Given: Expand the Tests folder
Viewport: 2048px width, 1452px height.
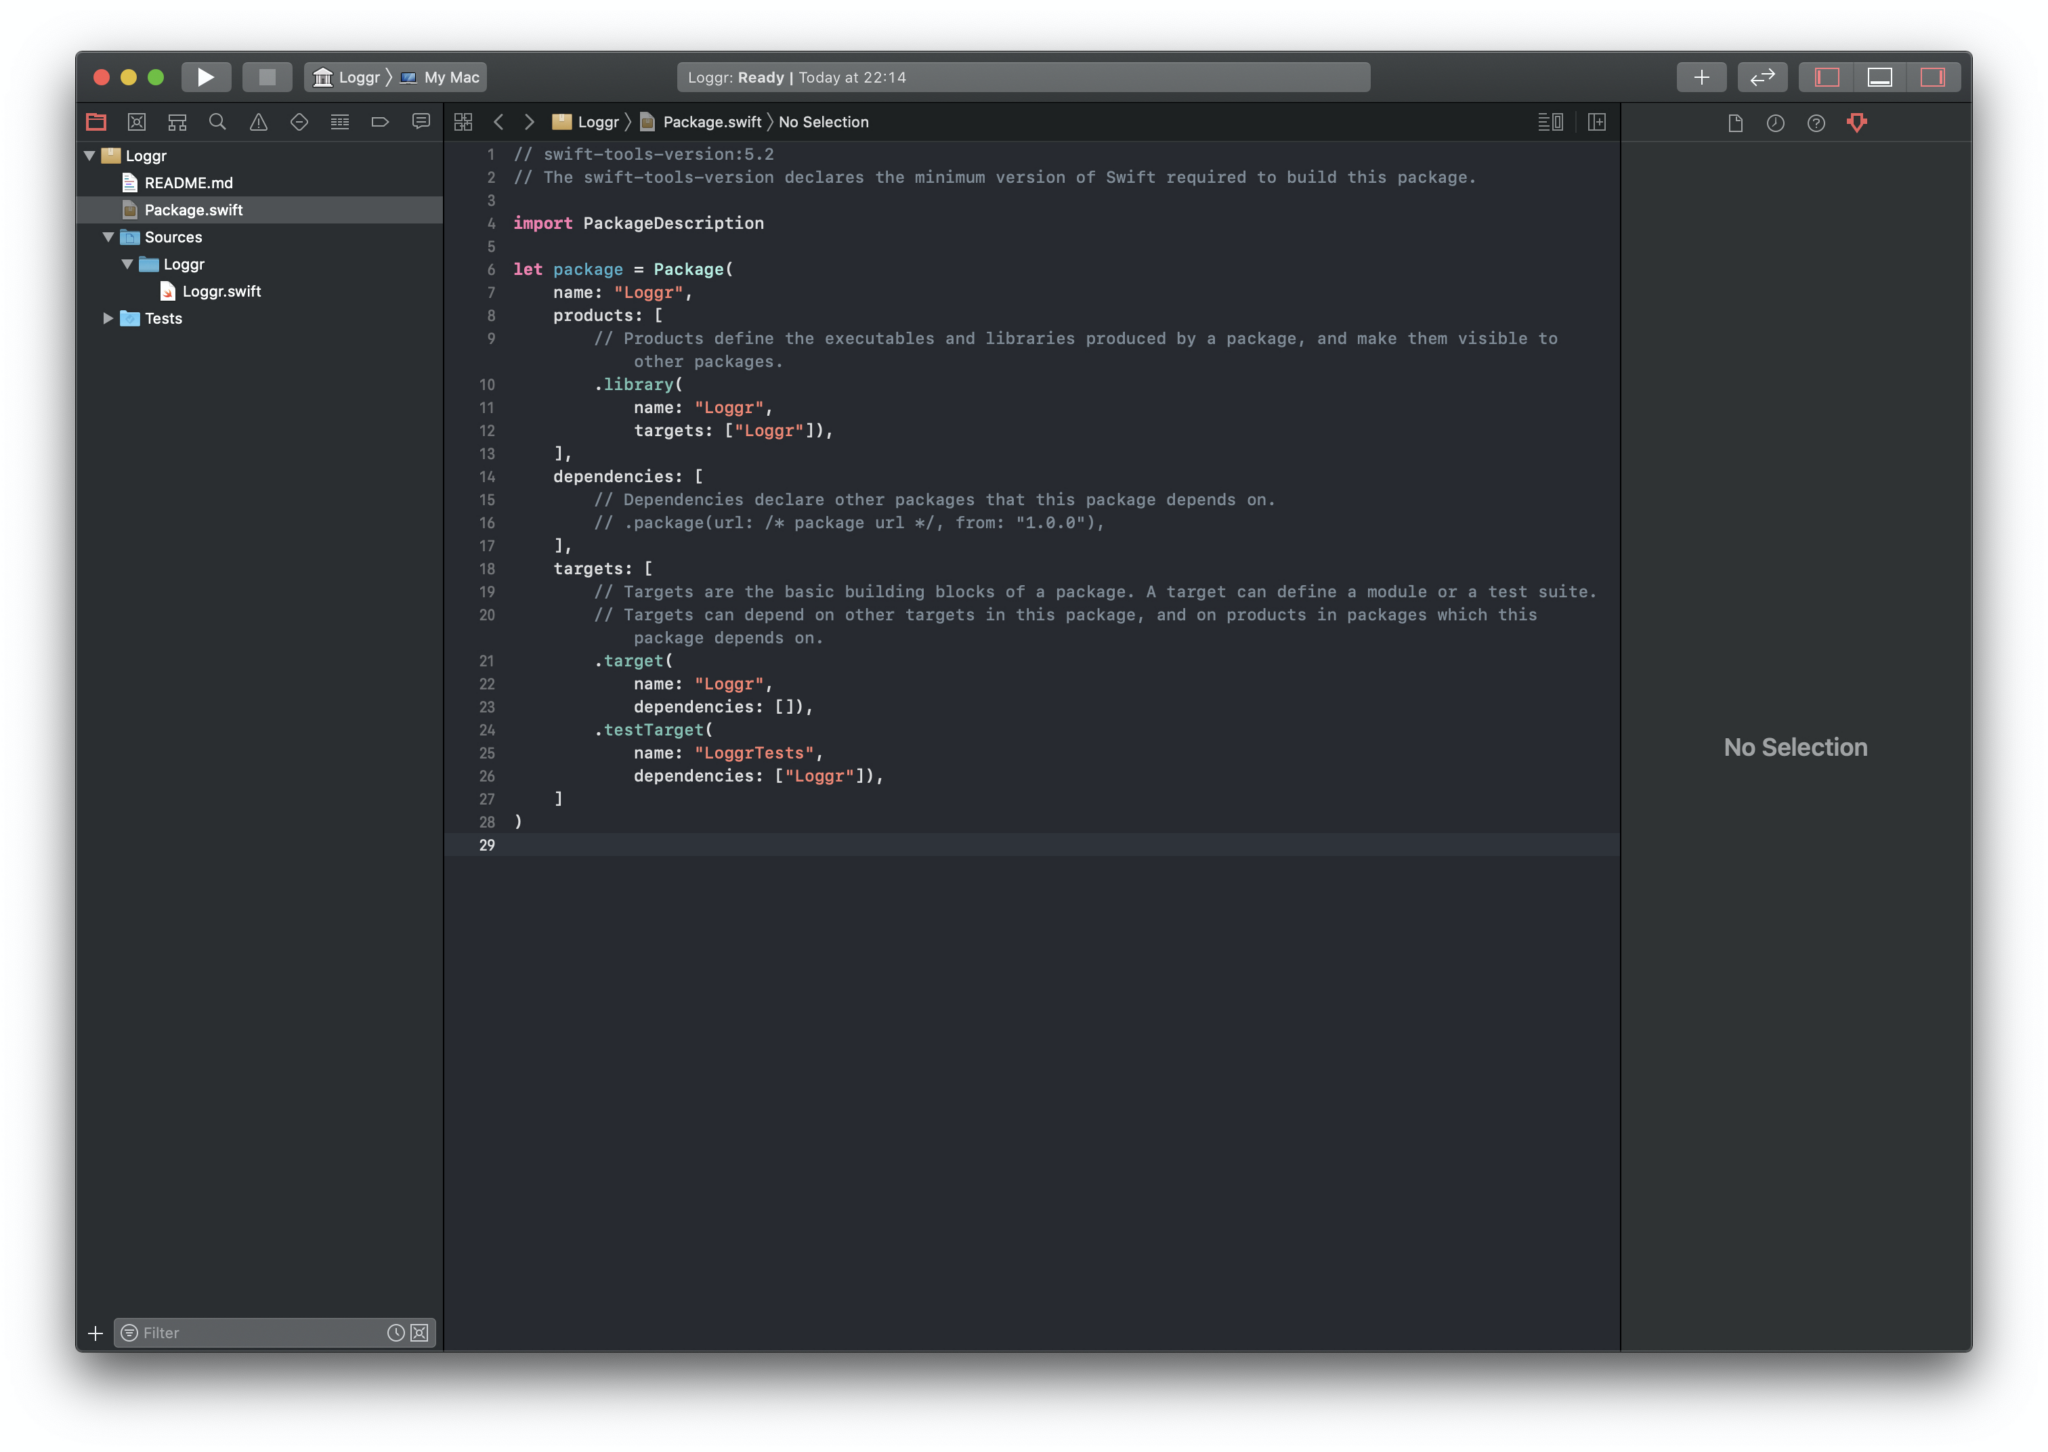Looking at the screenshot, I should coord(108,318).
